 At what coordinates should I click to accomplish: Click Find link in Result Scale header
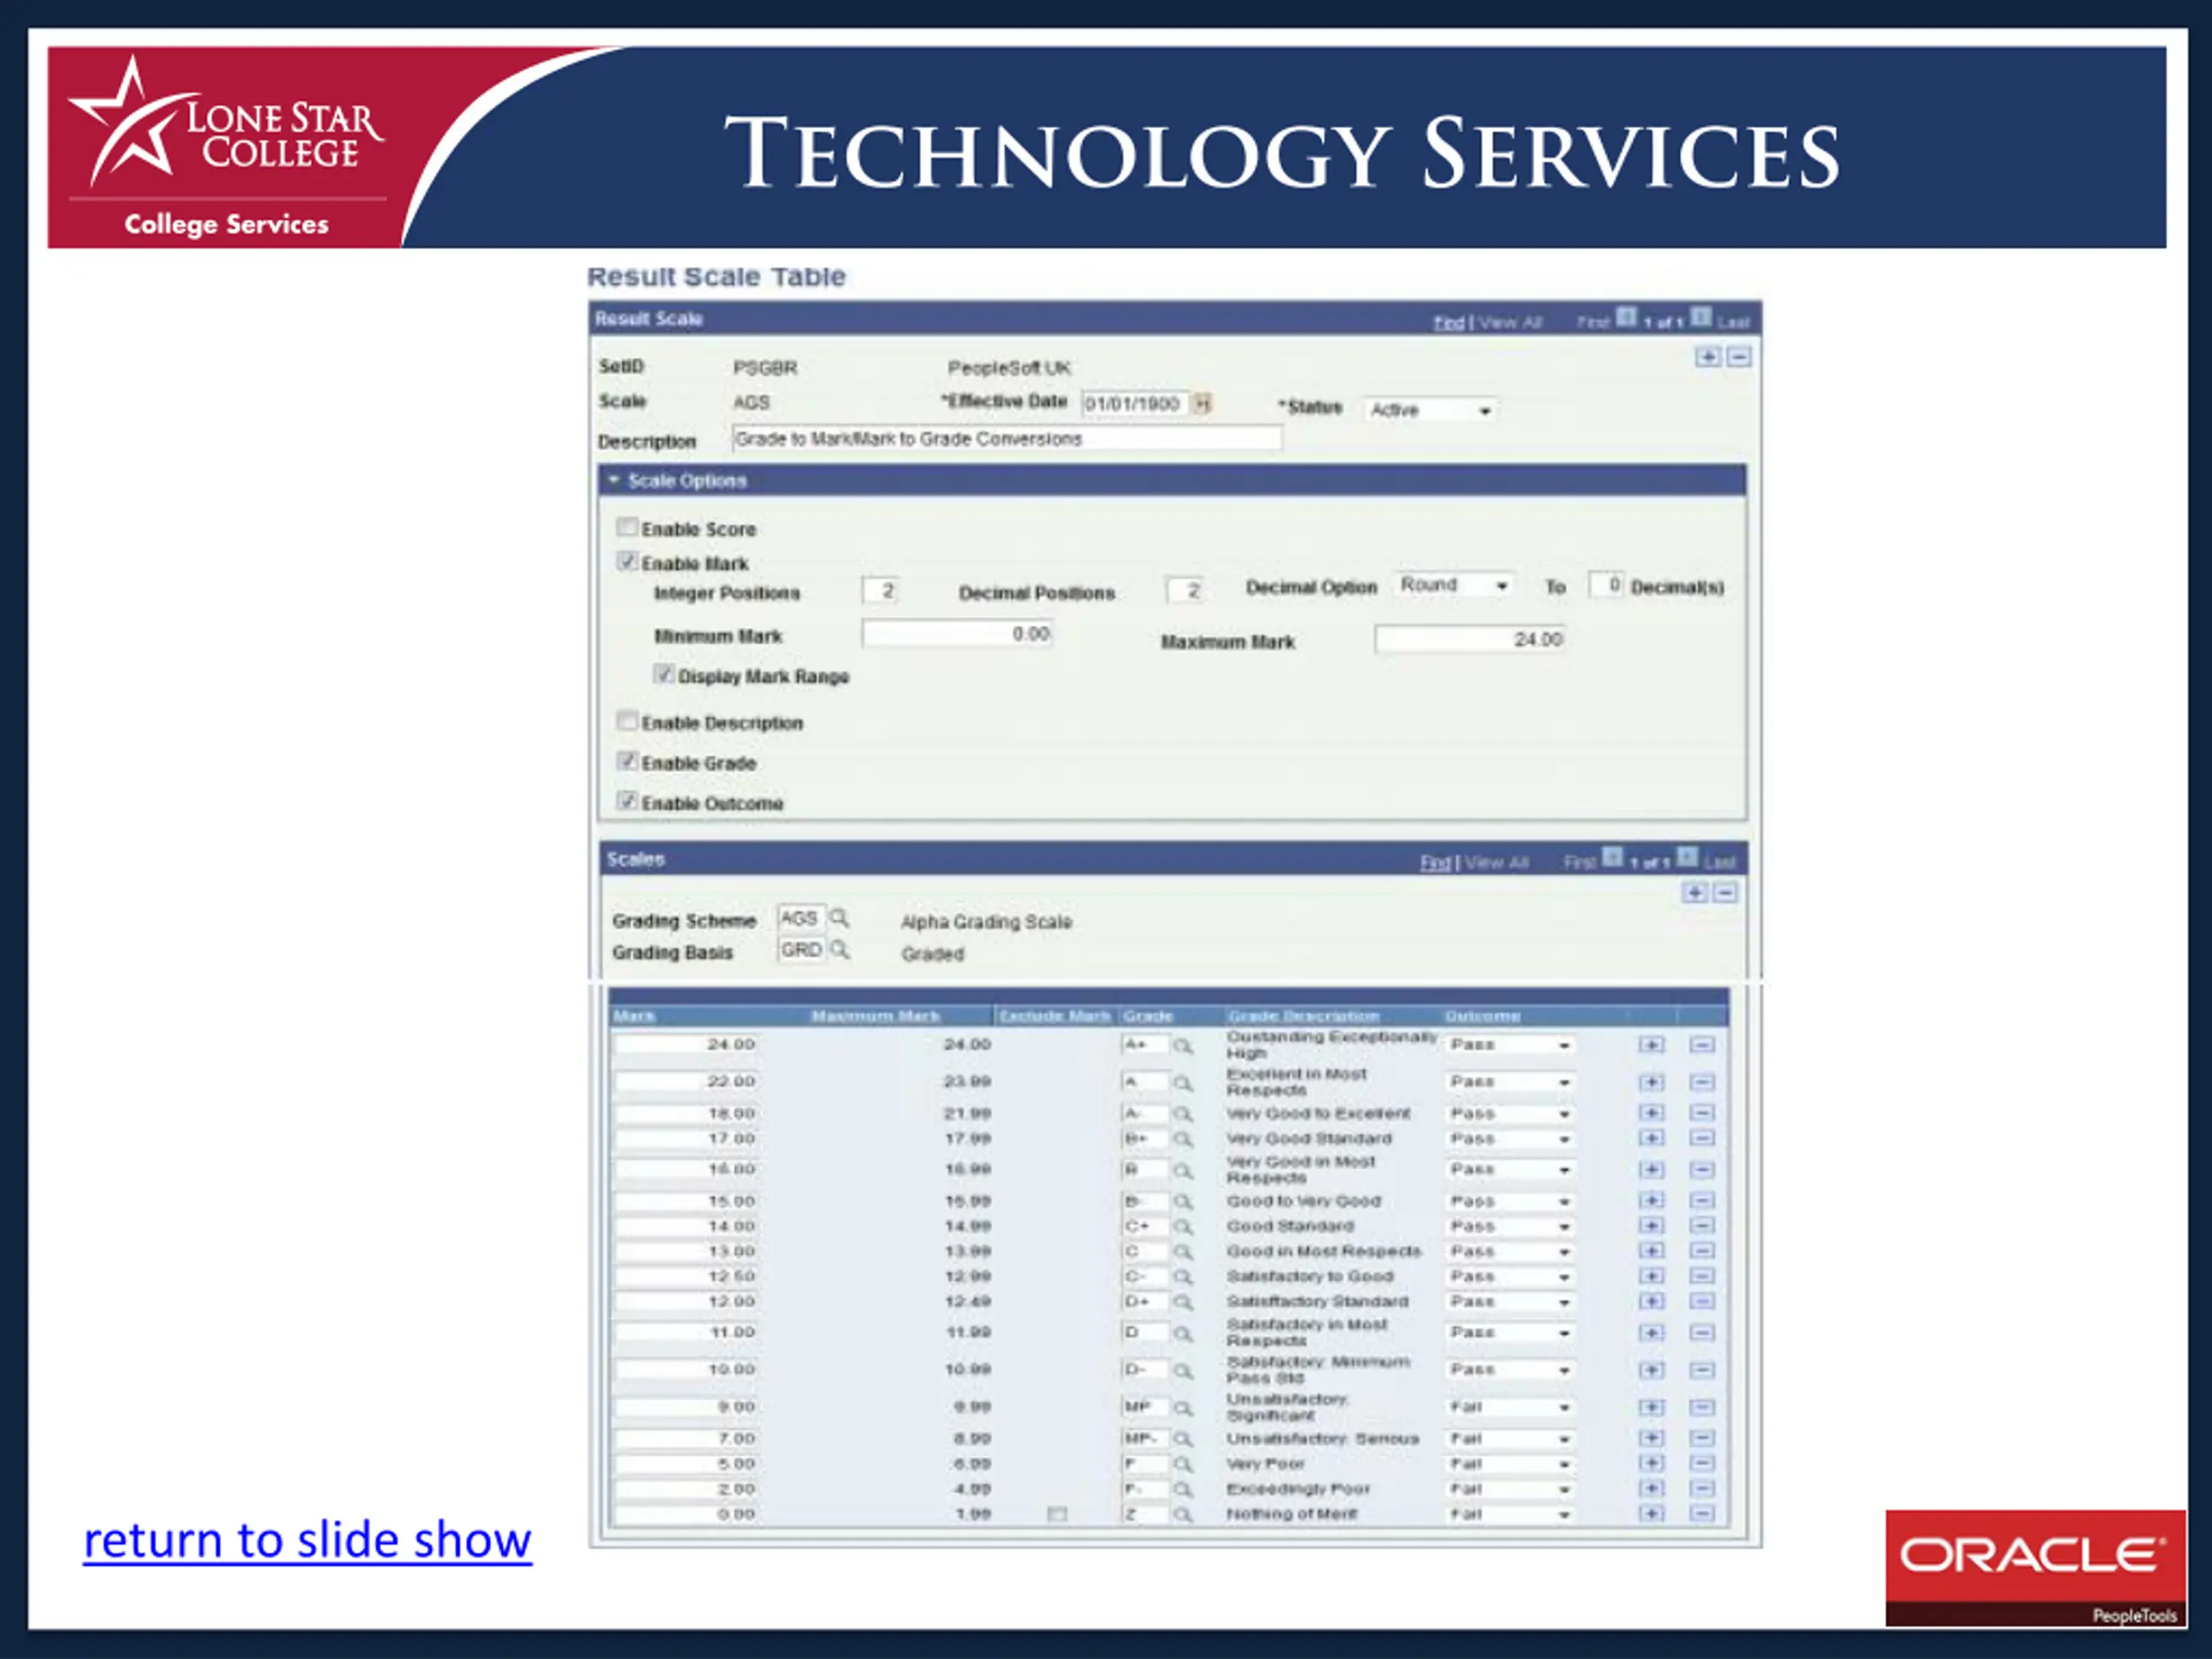click(x=1448, y=322)
